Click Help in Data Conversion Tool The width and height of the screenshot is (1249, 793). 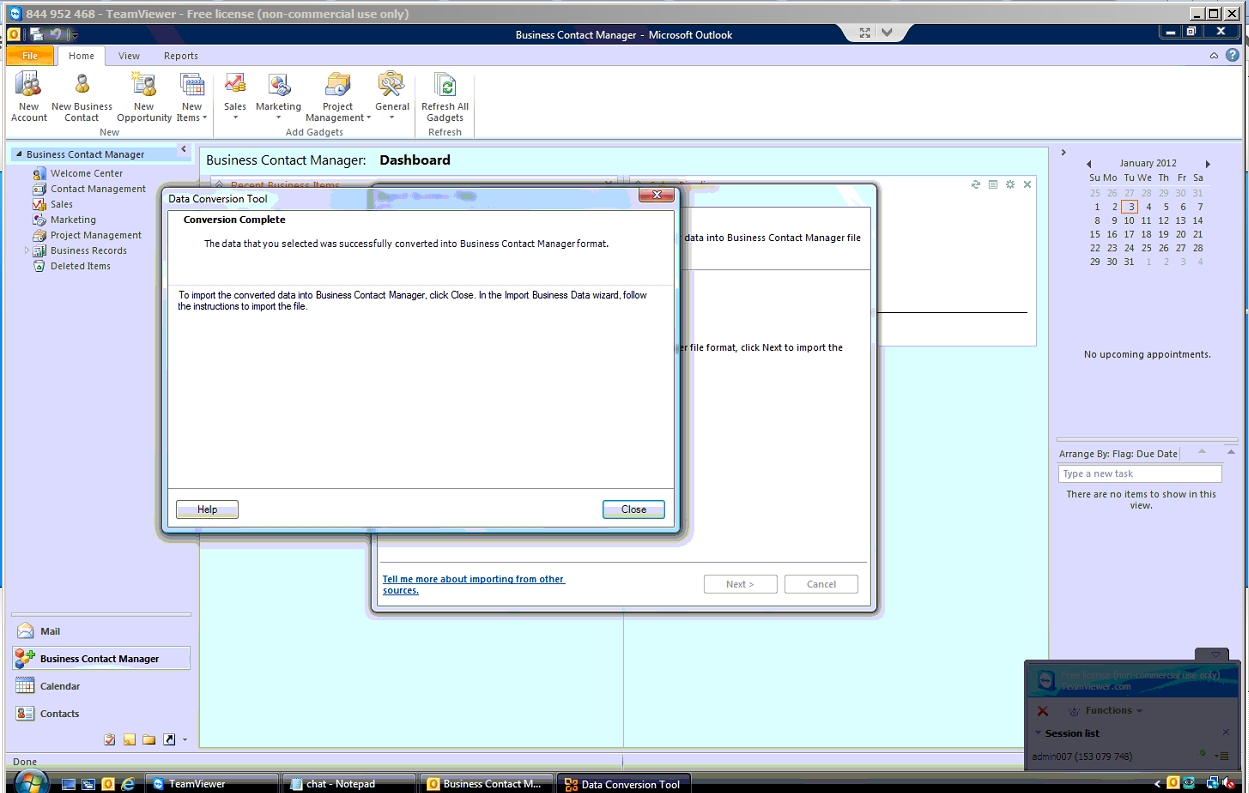pos(207,509)
